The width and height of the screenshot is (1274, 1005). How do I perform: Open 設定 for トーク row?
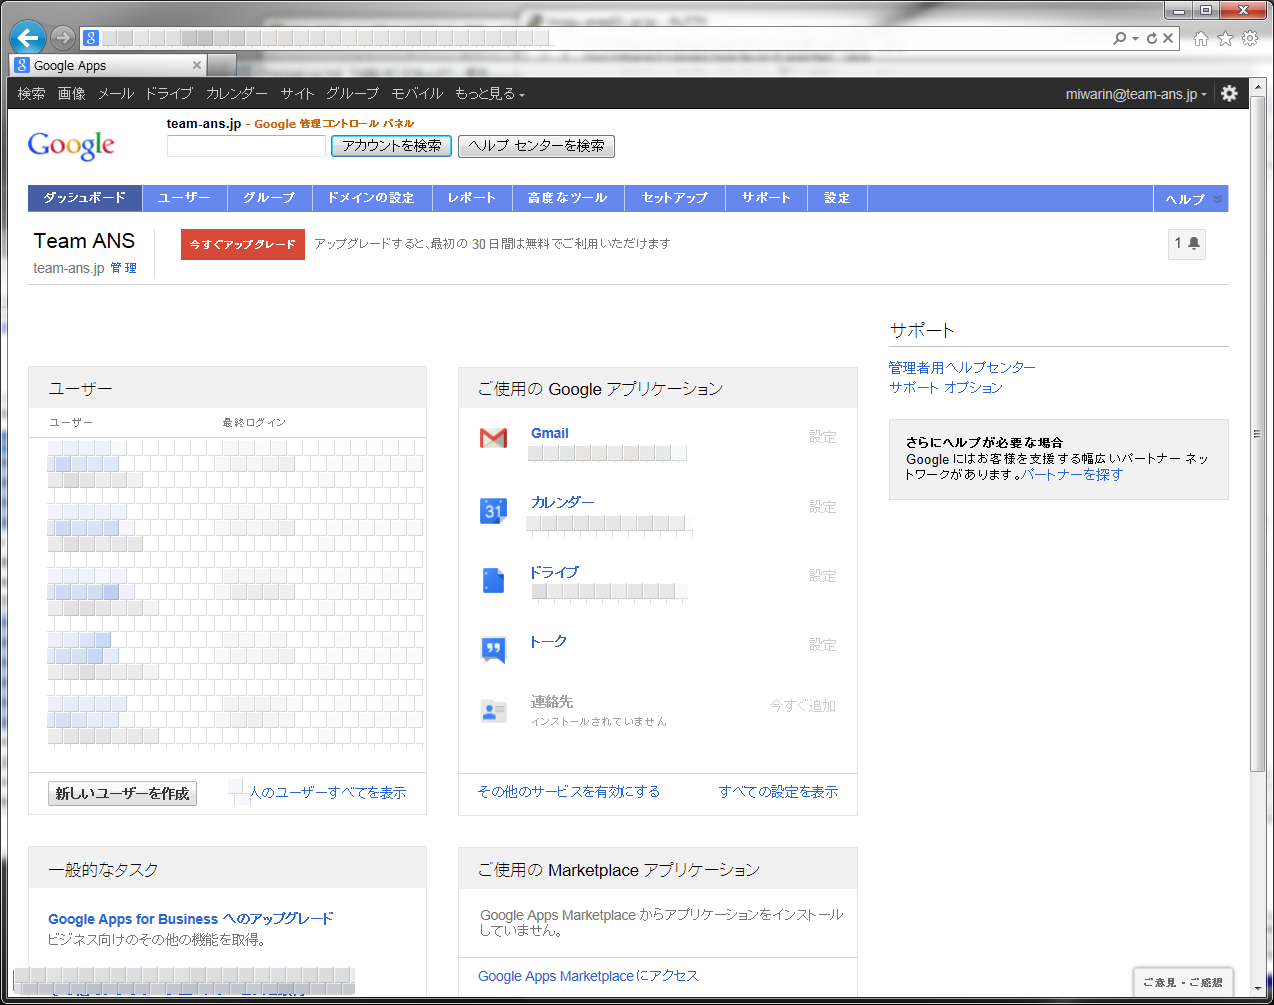pyautogui.click(x=823, y=645)
